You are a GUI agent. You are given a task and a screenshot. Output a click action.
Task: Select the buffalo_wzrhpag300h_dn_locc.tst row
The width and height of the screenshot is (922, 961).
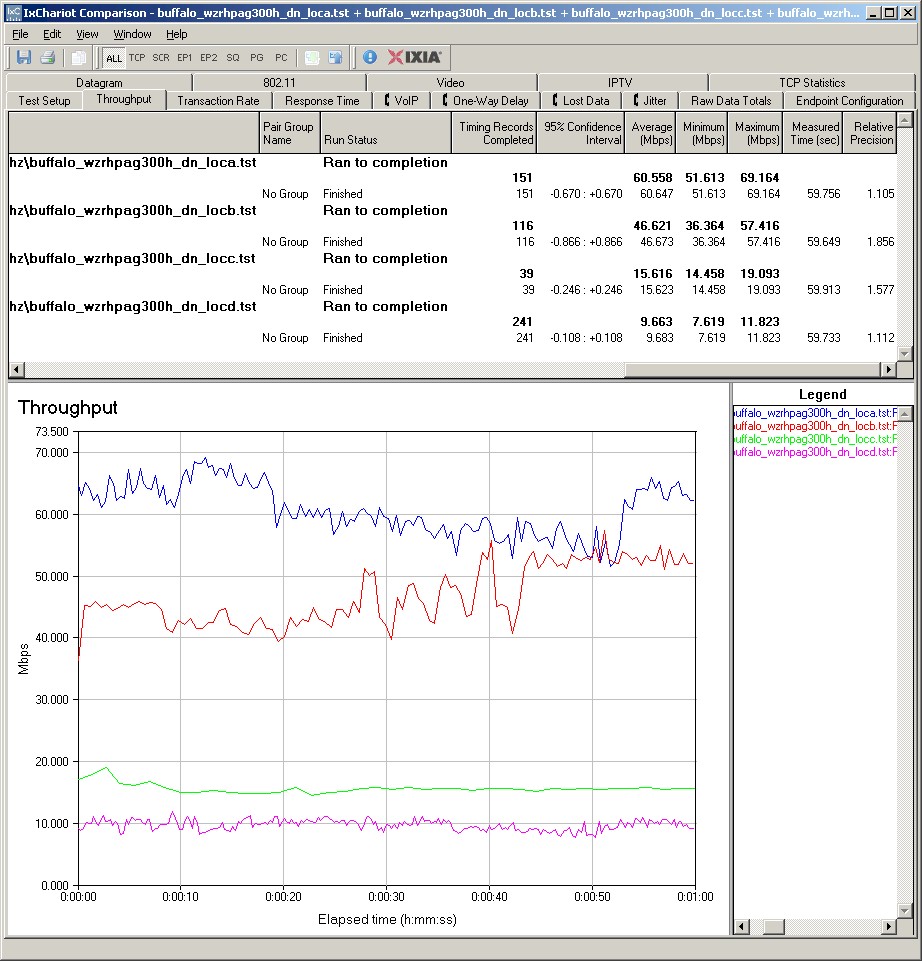tap(452, 258)
